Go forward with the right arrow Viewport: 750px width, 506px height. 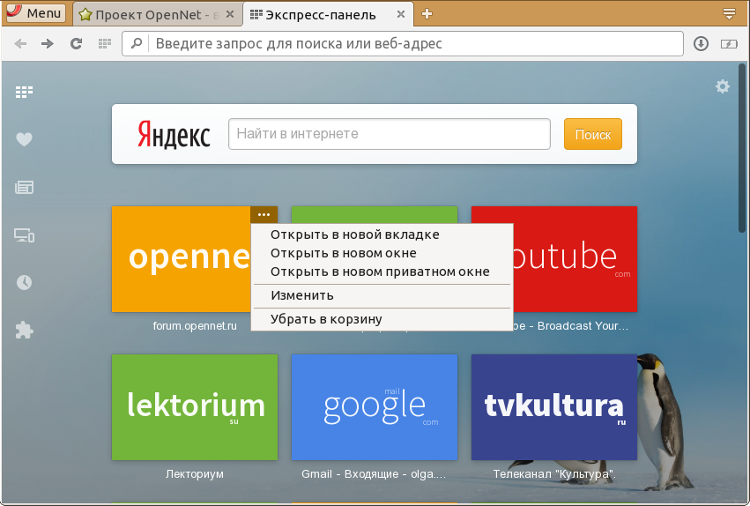[47, 44]
